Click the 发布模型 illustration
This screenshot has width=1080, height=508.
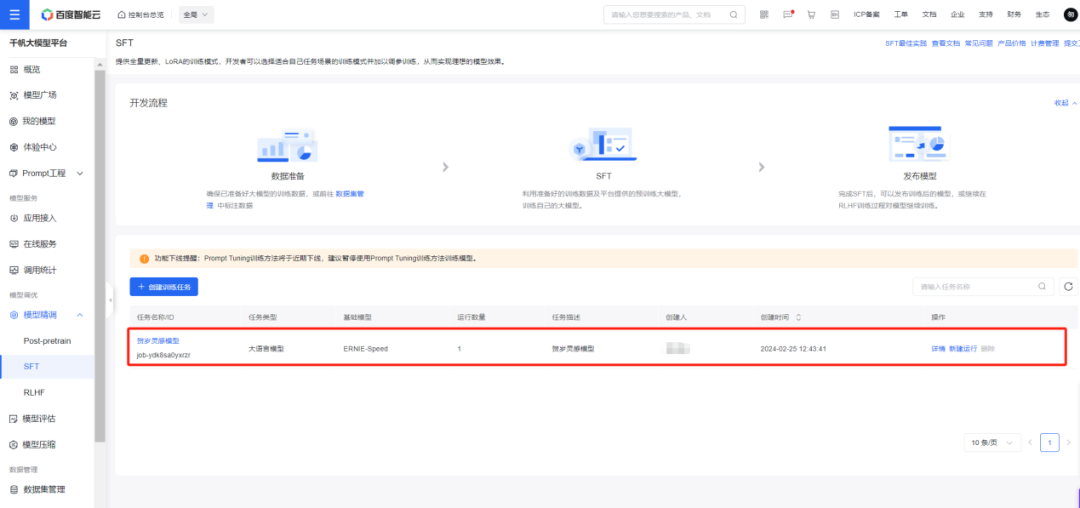coord(920,145)
